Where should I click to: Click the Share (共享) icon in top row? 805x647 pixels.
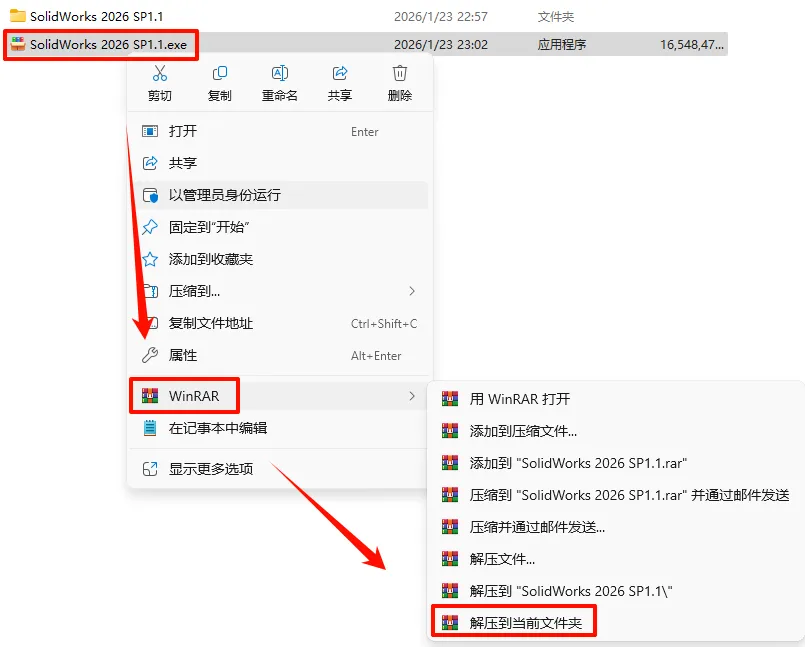pos(340,73)
